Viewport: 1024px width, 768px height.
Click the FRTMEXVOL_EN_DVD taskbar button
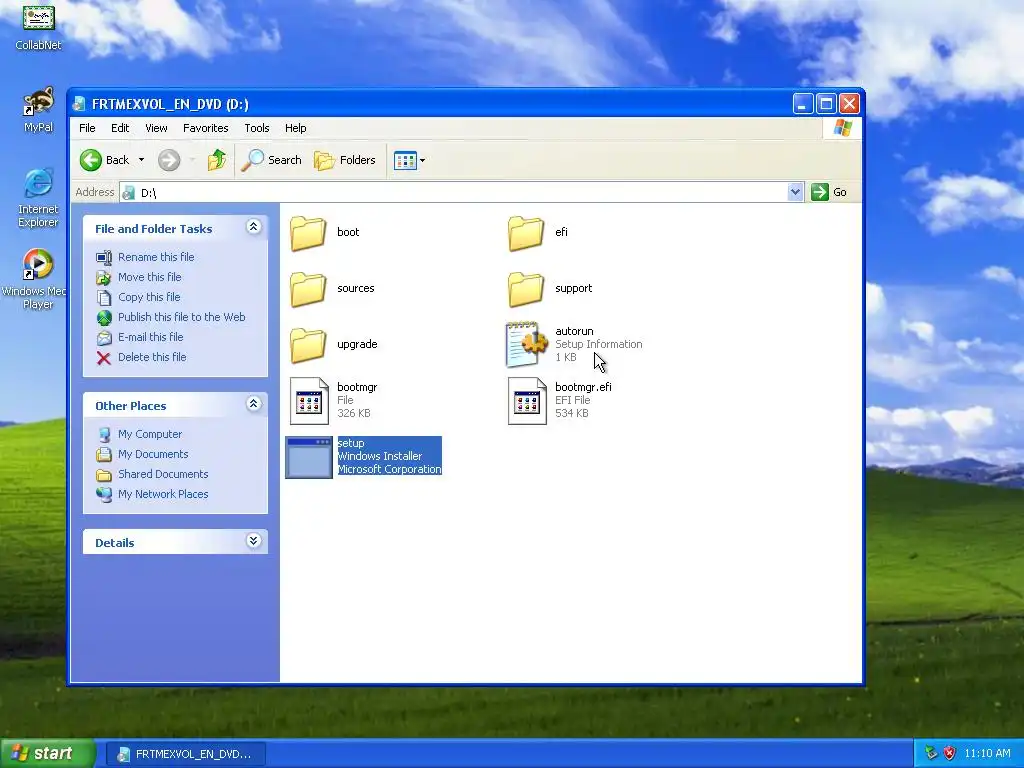[186, 754]
